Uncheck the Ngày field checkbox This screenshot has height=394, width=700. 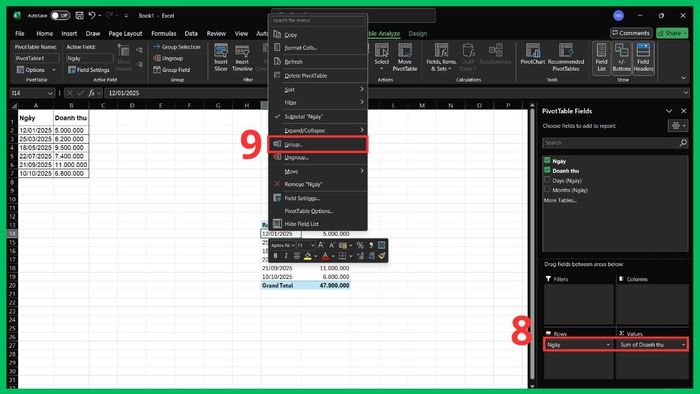[x=547, y=160]
